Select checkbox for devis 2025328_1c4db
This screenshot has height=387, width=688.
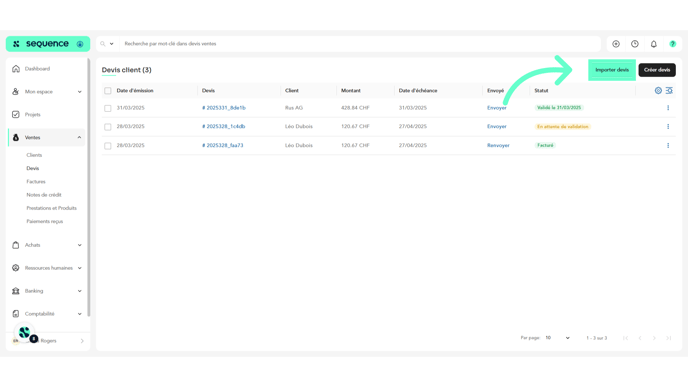coord(108,127)
